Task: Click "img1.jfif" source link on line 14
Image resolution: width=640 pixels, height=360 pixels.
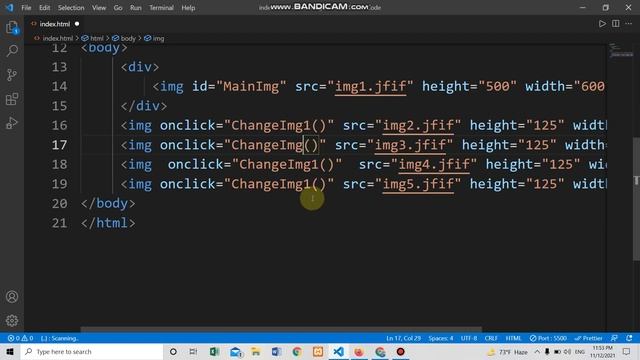Action: tap(370, 87)
